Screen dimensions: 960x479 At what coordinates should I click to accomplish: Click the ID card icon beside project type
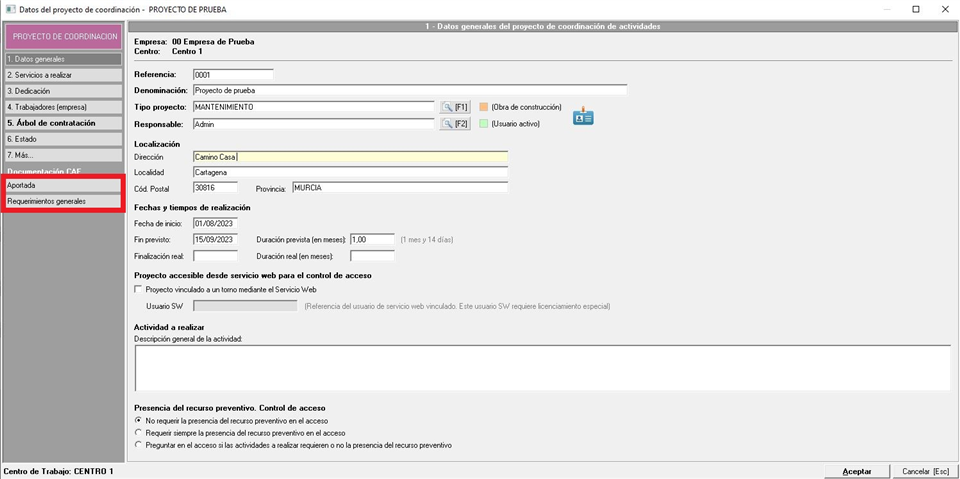583,116
